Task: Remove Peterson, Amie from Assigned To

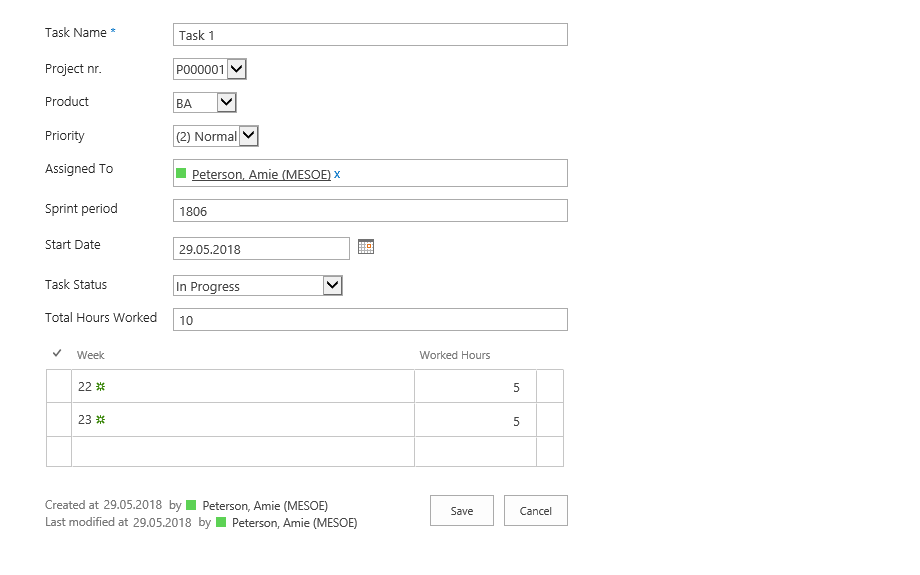Action: coord(337,175)
